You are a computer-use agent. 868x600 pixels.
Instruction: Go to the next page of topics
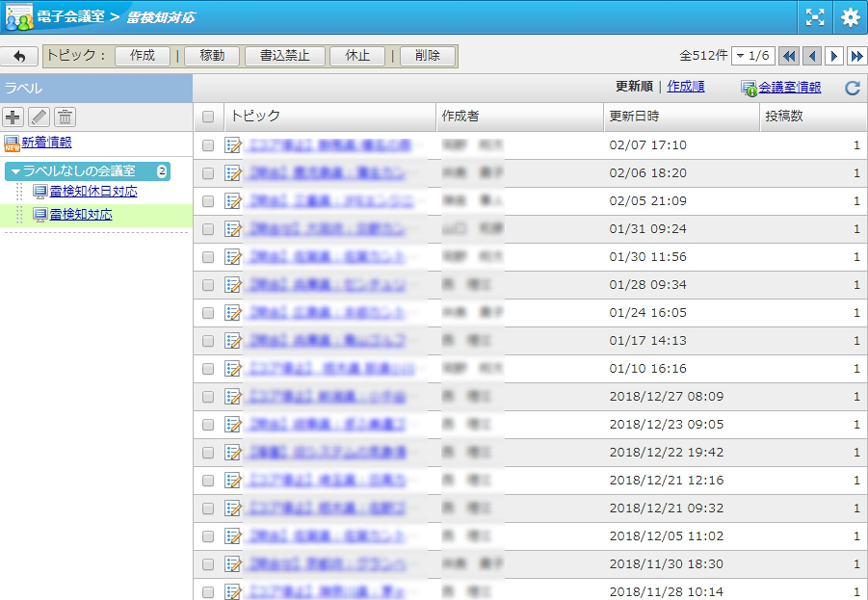click(x=834, y=56)
